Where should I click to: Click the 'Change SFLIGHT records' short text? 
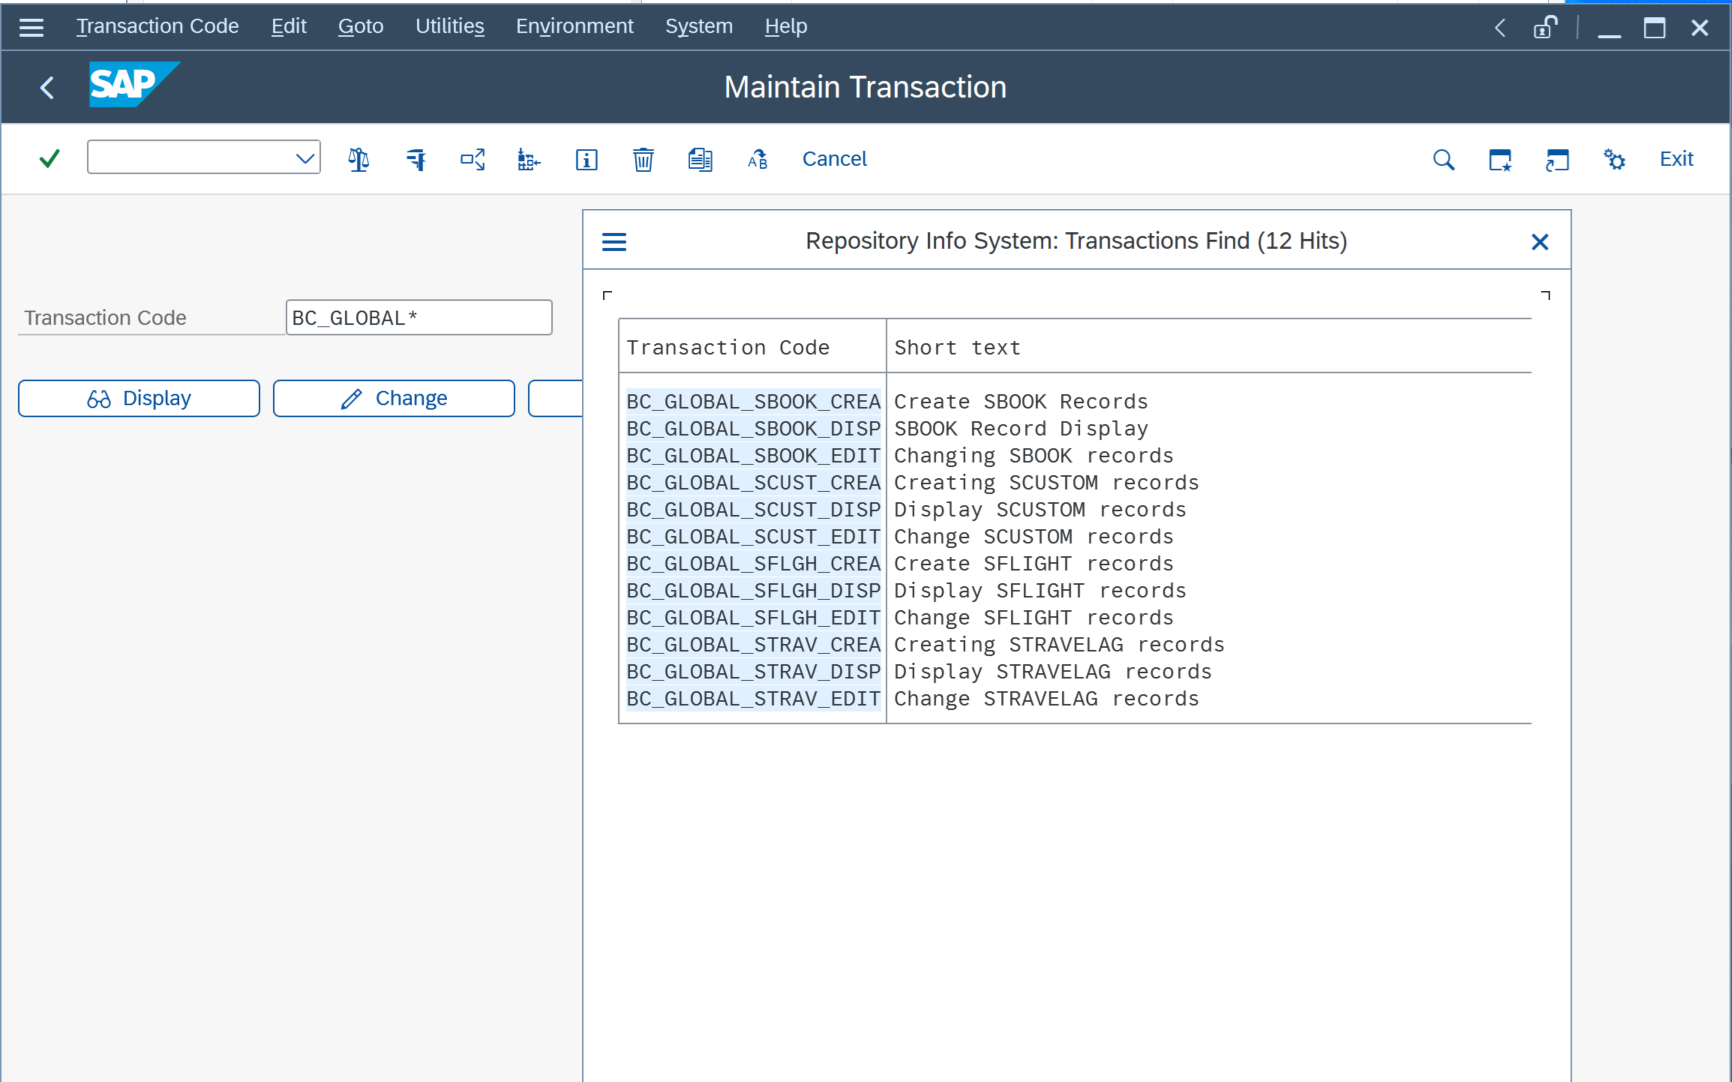(1034, 617)
